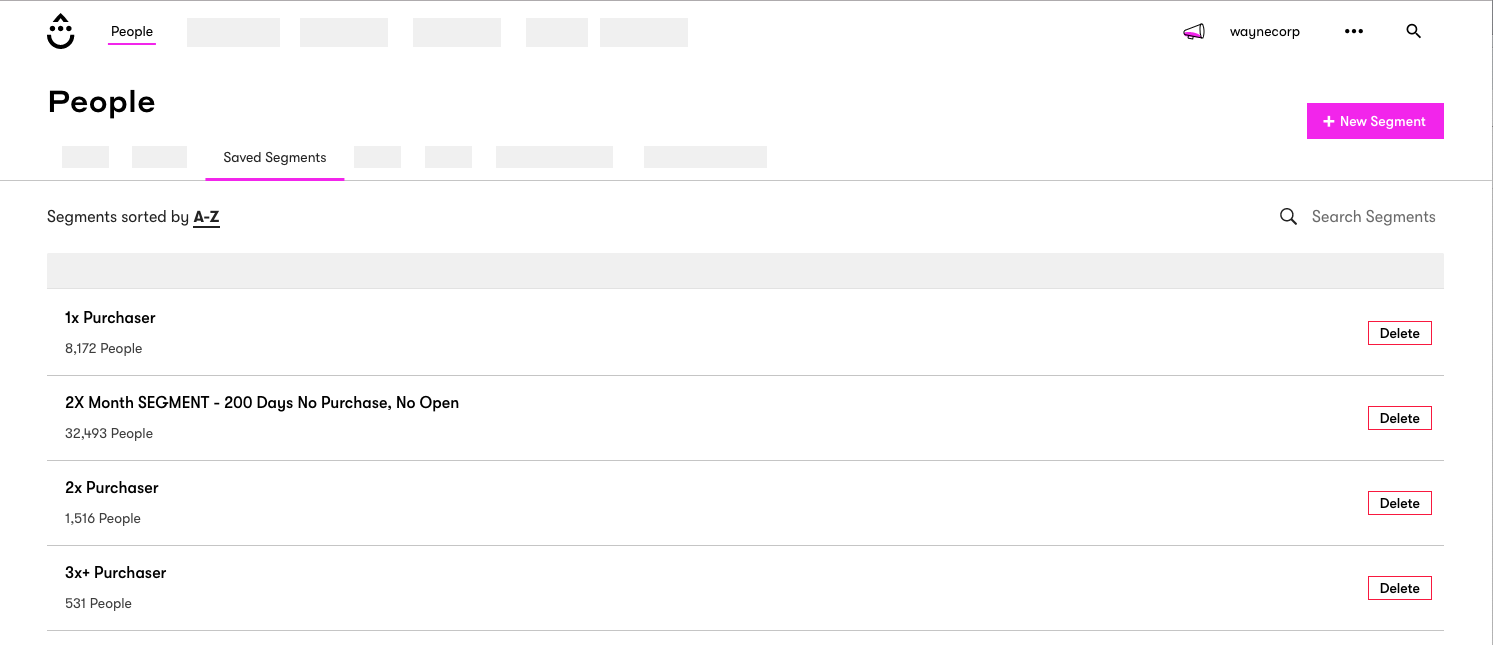Delete the 3x+ Purchaser segment
1493x645 pixels.
pyautogui.click(x=1399, y=588)
